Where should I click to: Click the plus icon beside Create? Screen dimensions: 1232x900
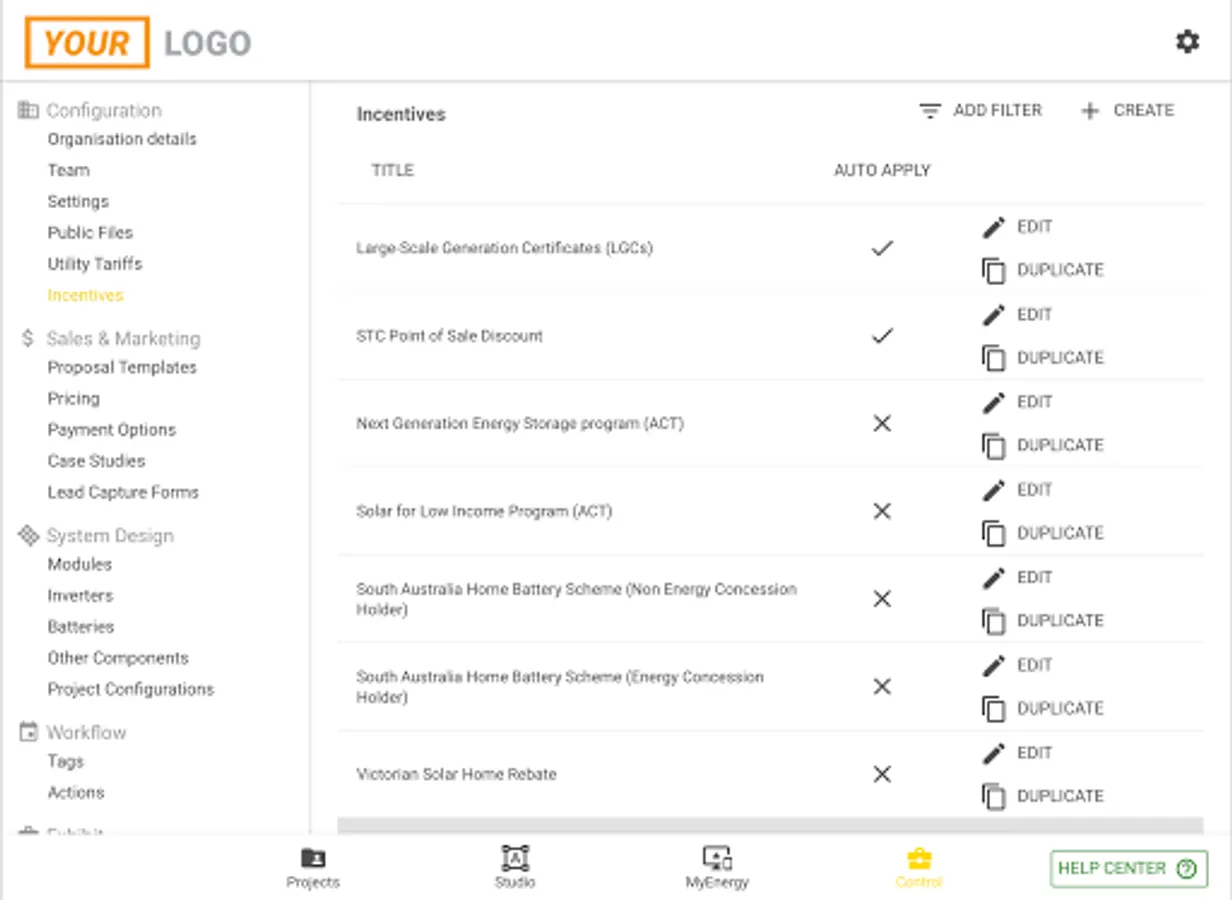point(1090,111)
